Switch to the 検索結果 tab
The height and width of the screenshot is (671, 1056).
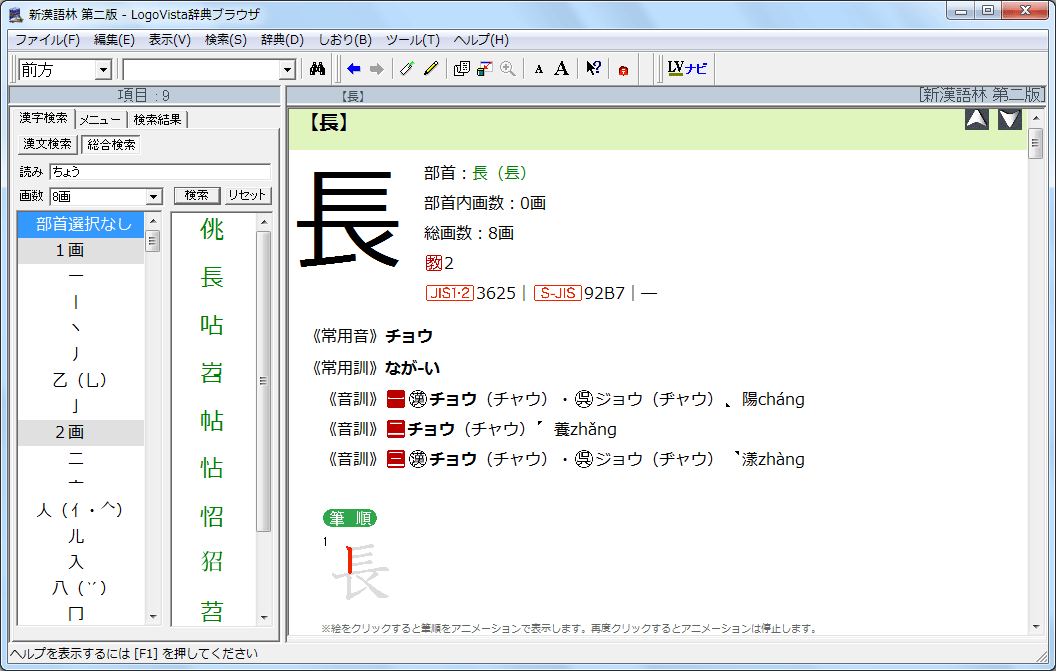point(157,120)
